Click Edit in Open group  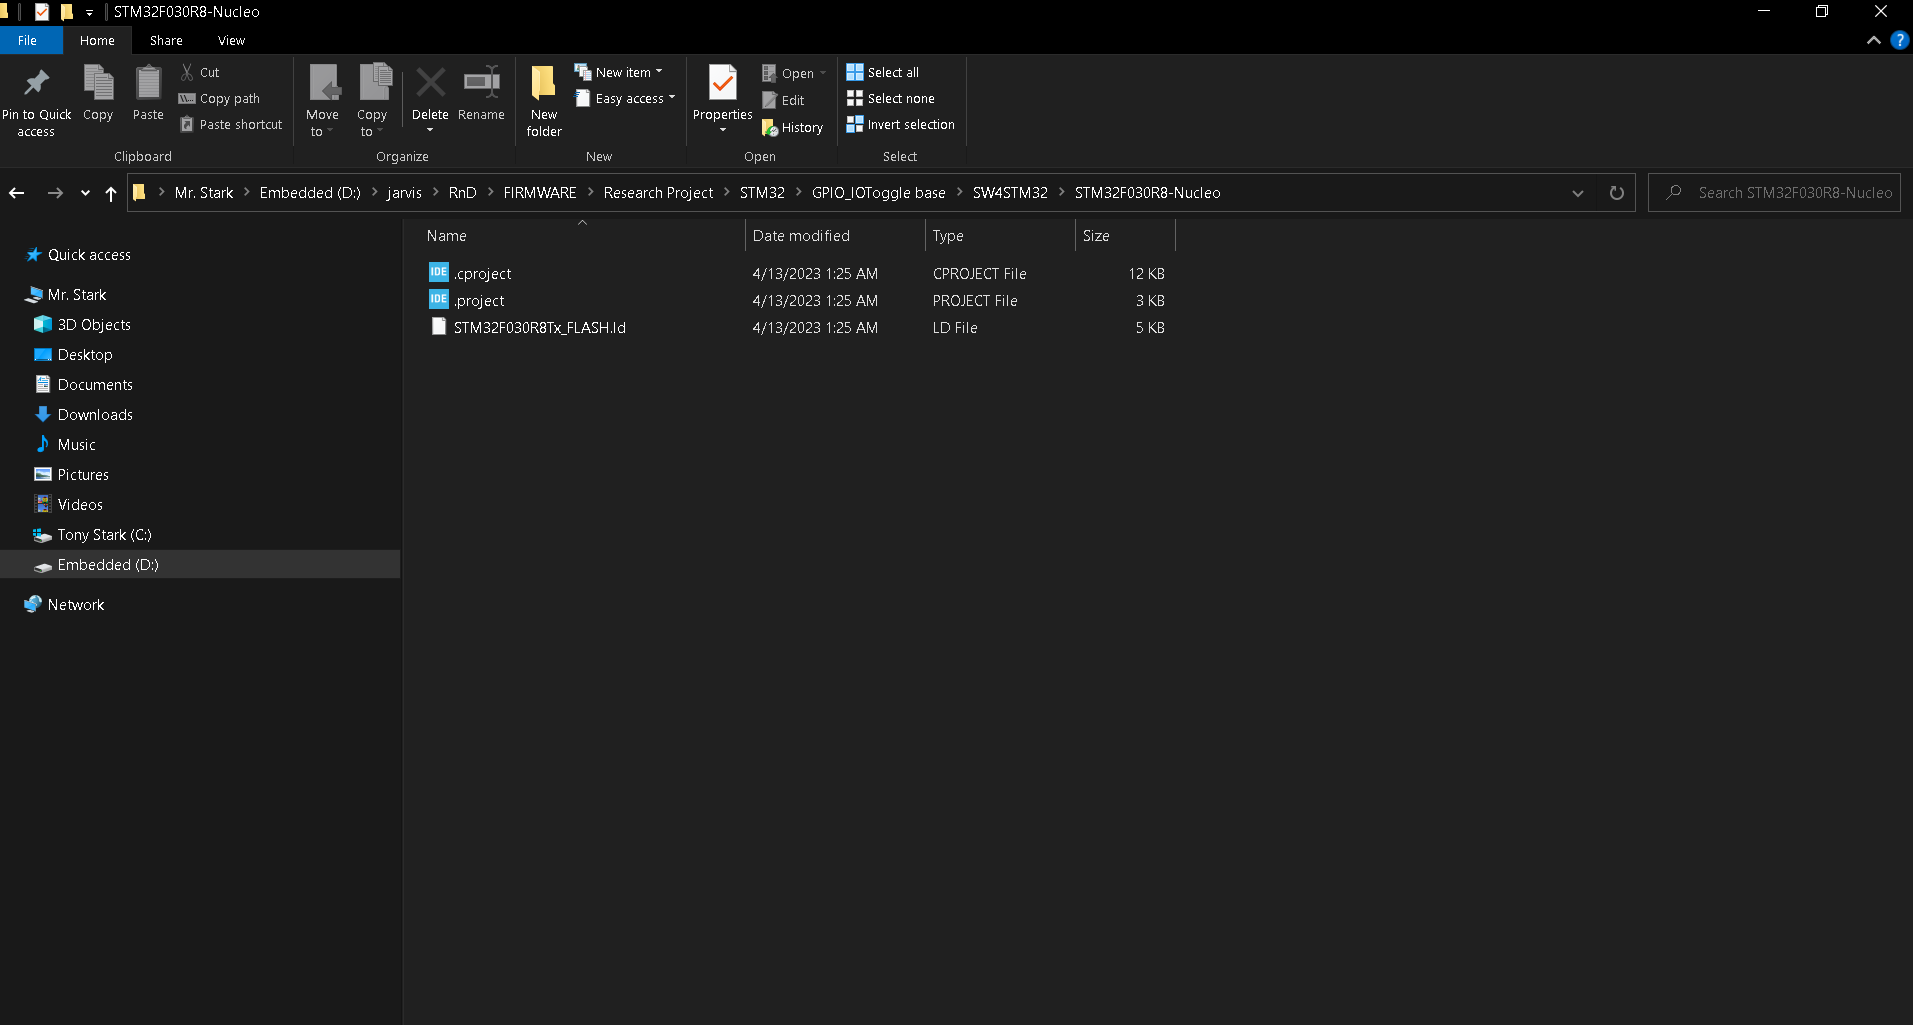pyautogui.click(x=783, y=100)
